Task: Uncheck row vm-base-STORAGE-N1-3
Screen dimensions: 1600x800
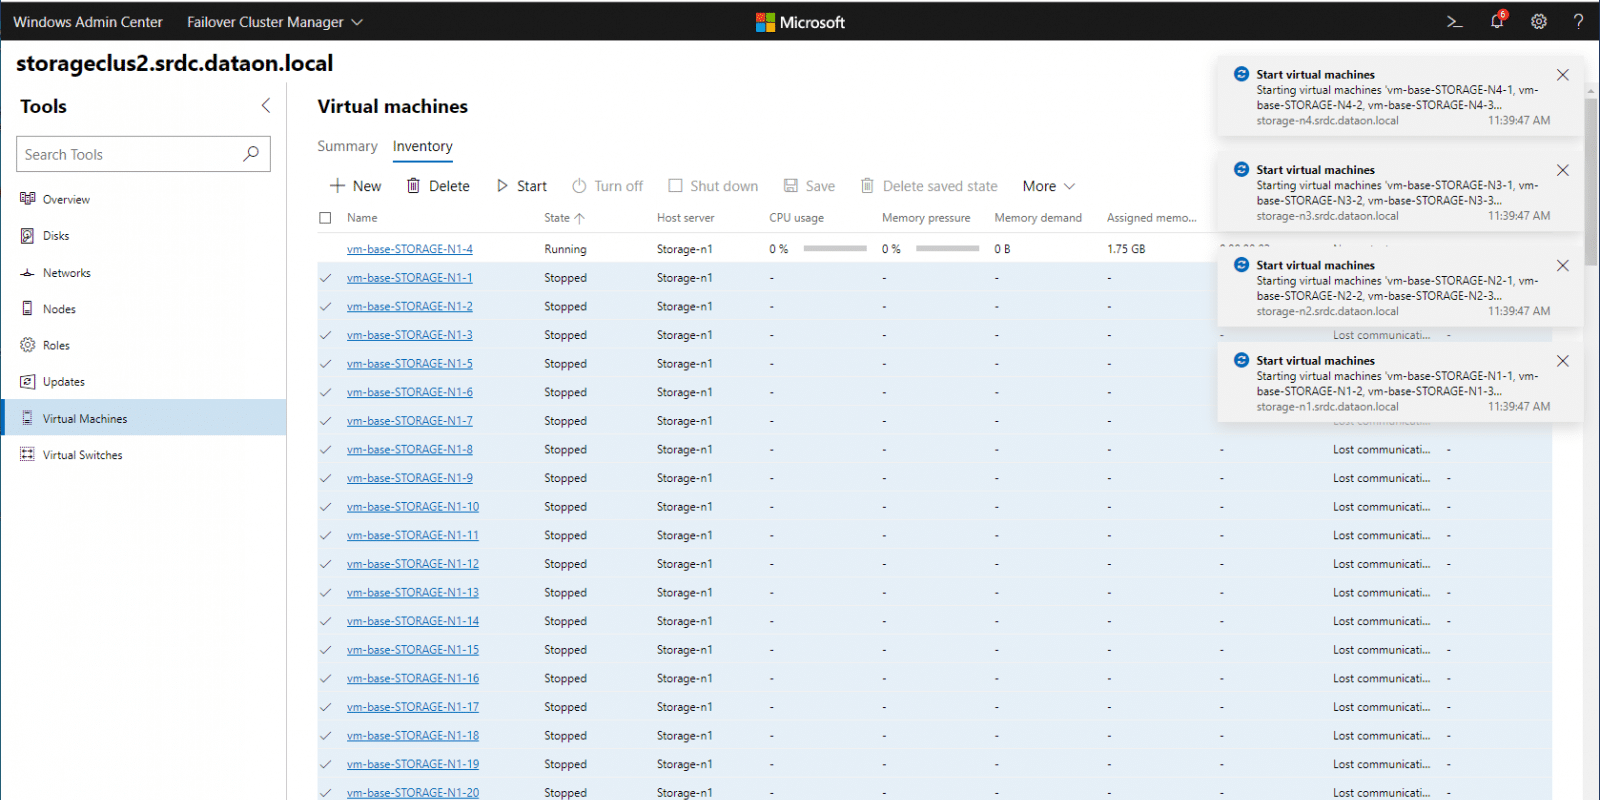Action: click(325, 335)
